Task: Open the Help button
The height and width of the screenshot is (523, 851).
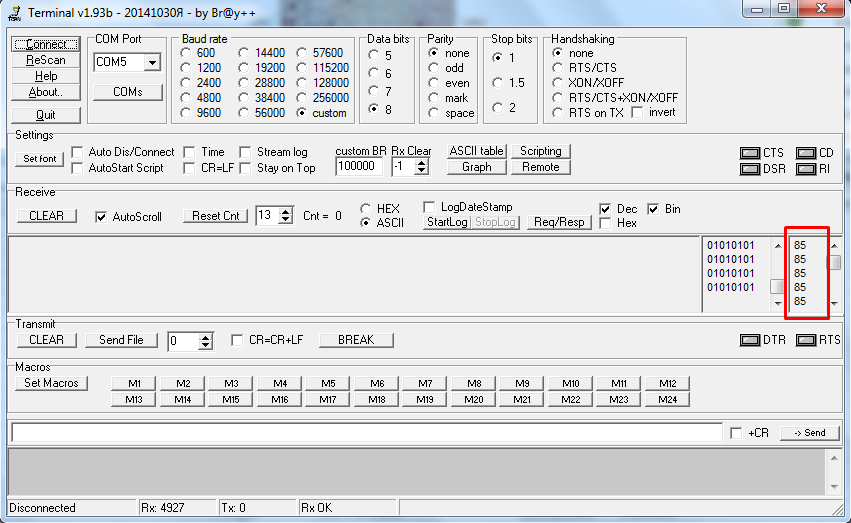Action: 46,76
